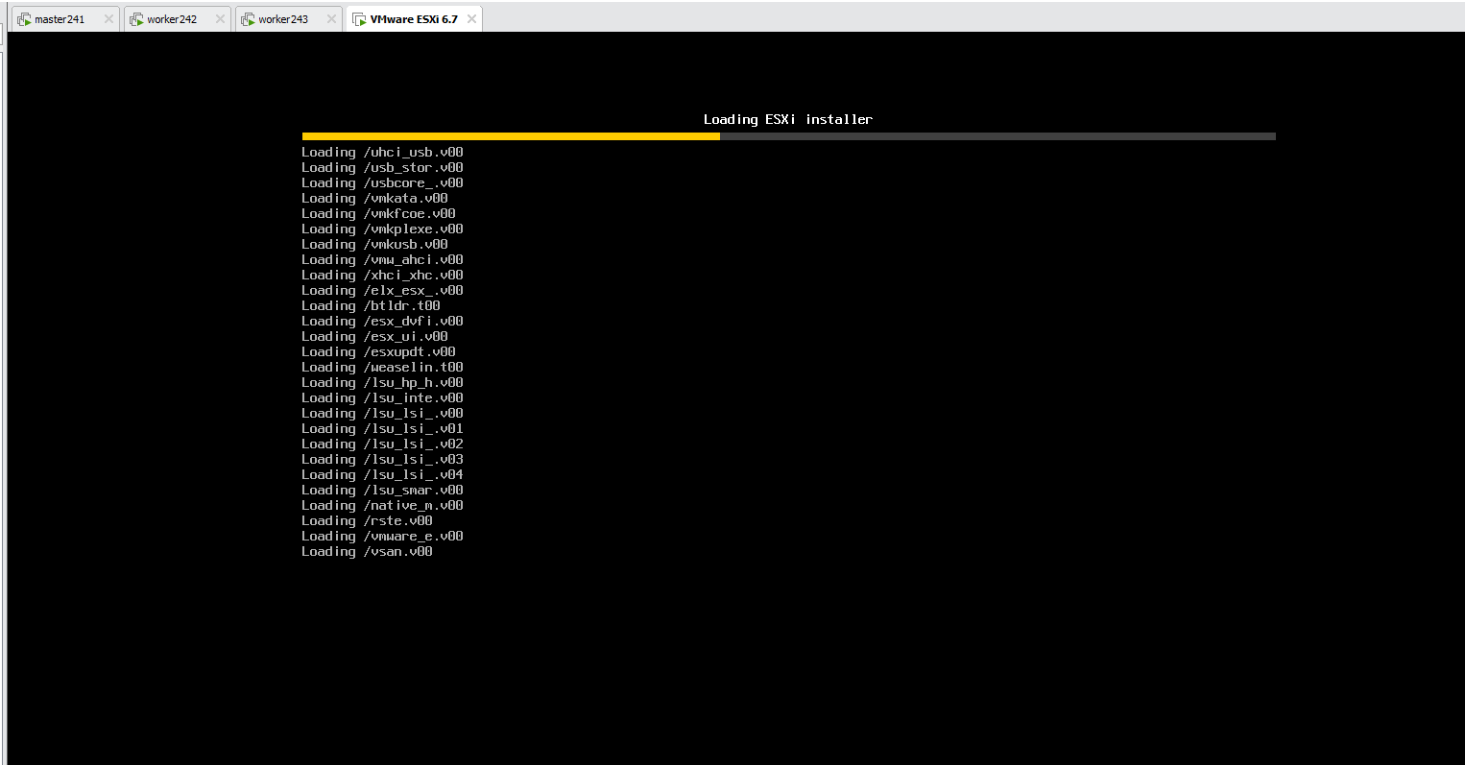
Task: Click the 'Loading /esx_ui.v00' line
Action: [375, 336]
